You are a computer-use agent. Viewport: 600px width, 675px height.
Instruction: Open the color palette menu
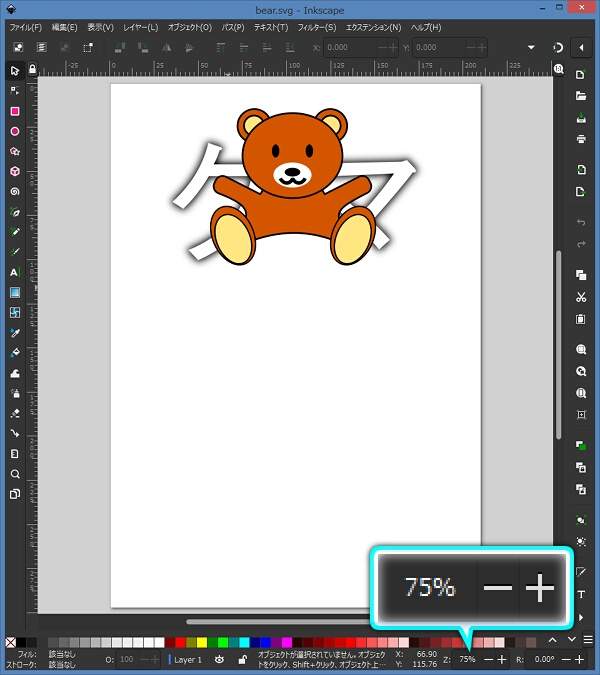pos(588,640)
